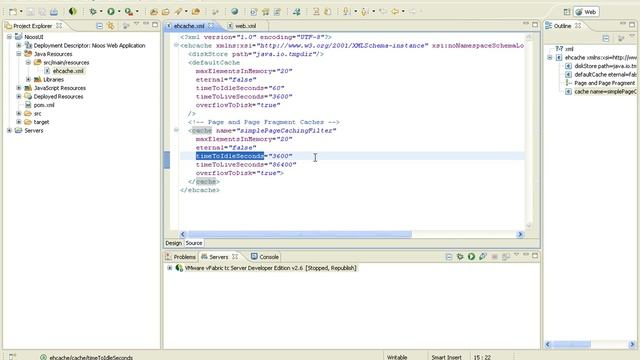Screen dimensions: 640x360
Task: Select the ehcache.xml editor tab
Action: 189,26
